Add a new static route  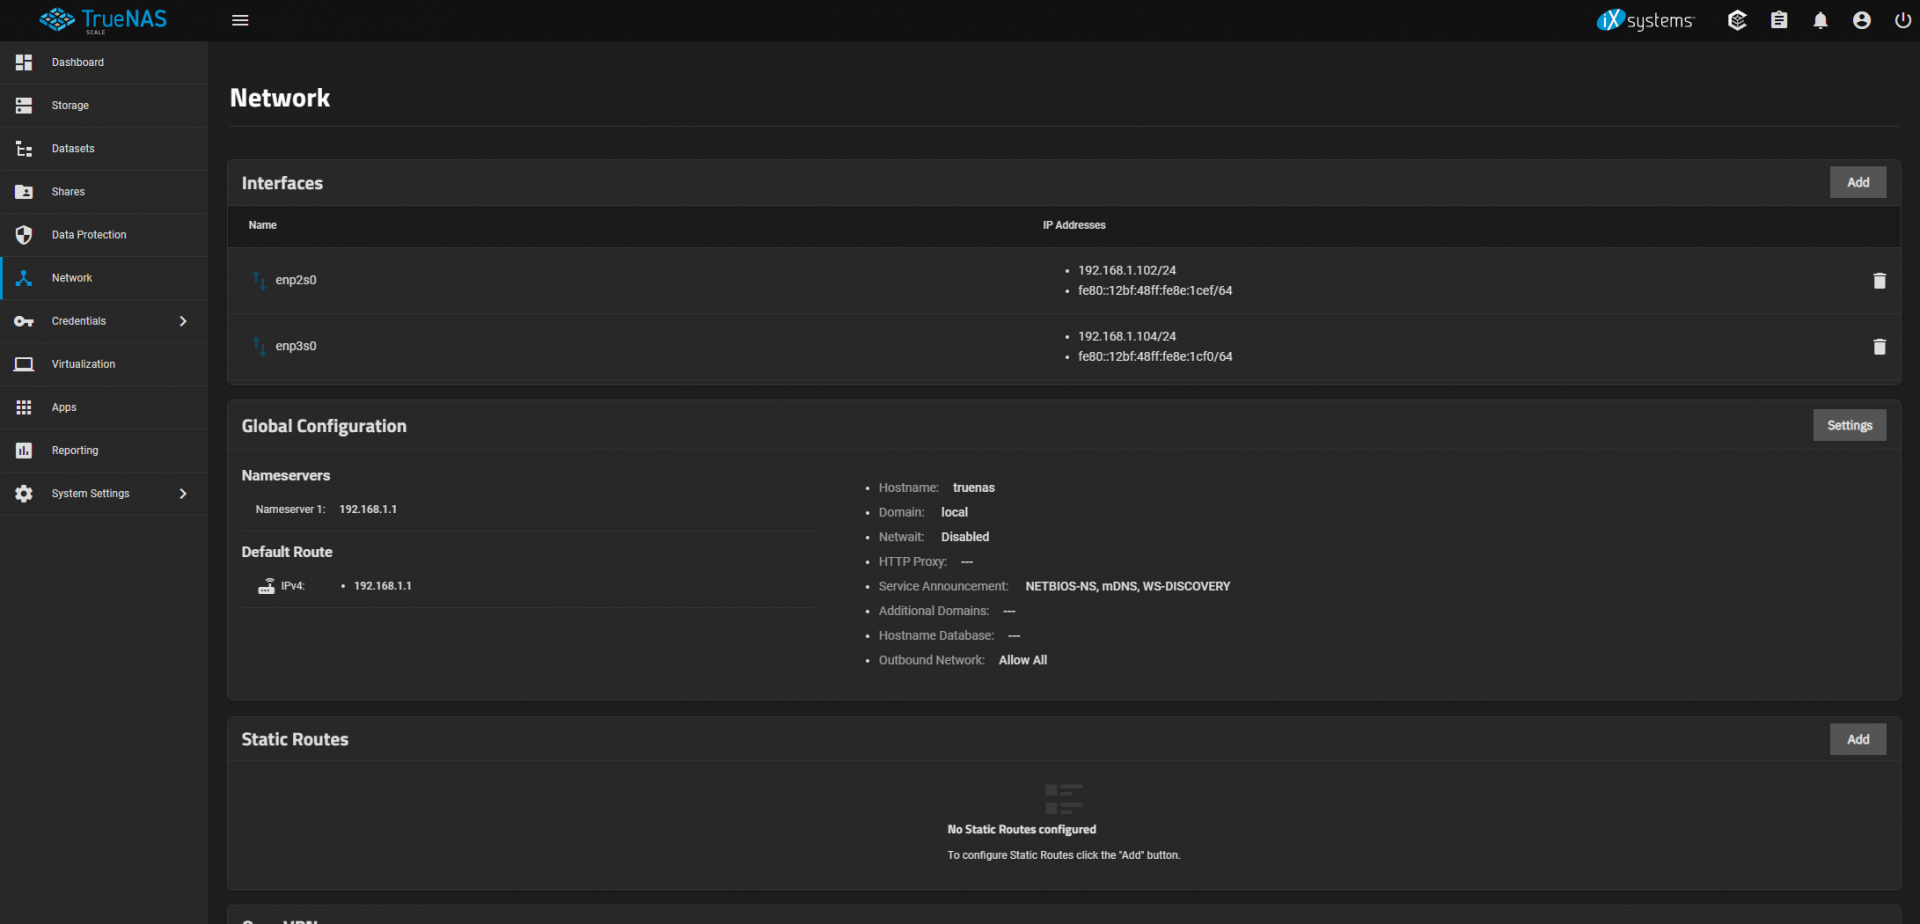click(x=1858, y=739)
